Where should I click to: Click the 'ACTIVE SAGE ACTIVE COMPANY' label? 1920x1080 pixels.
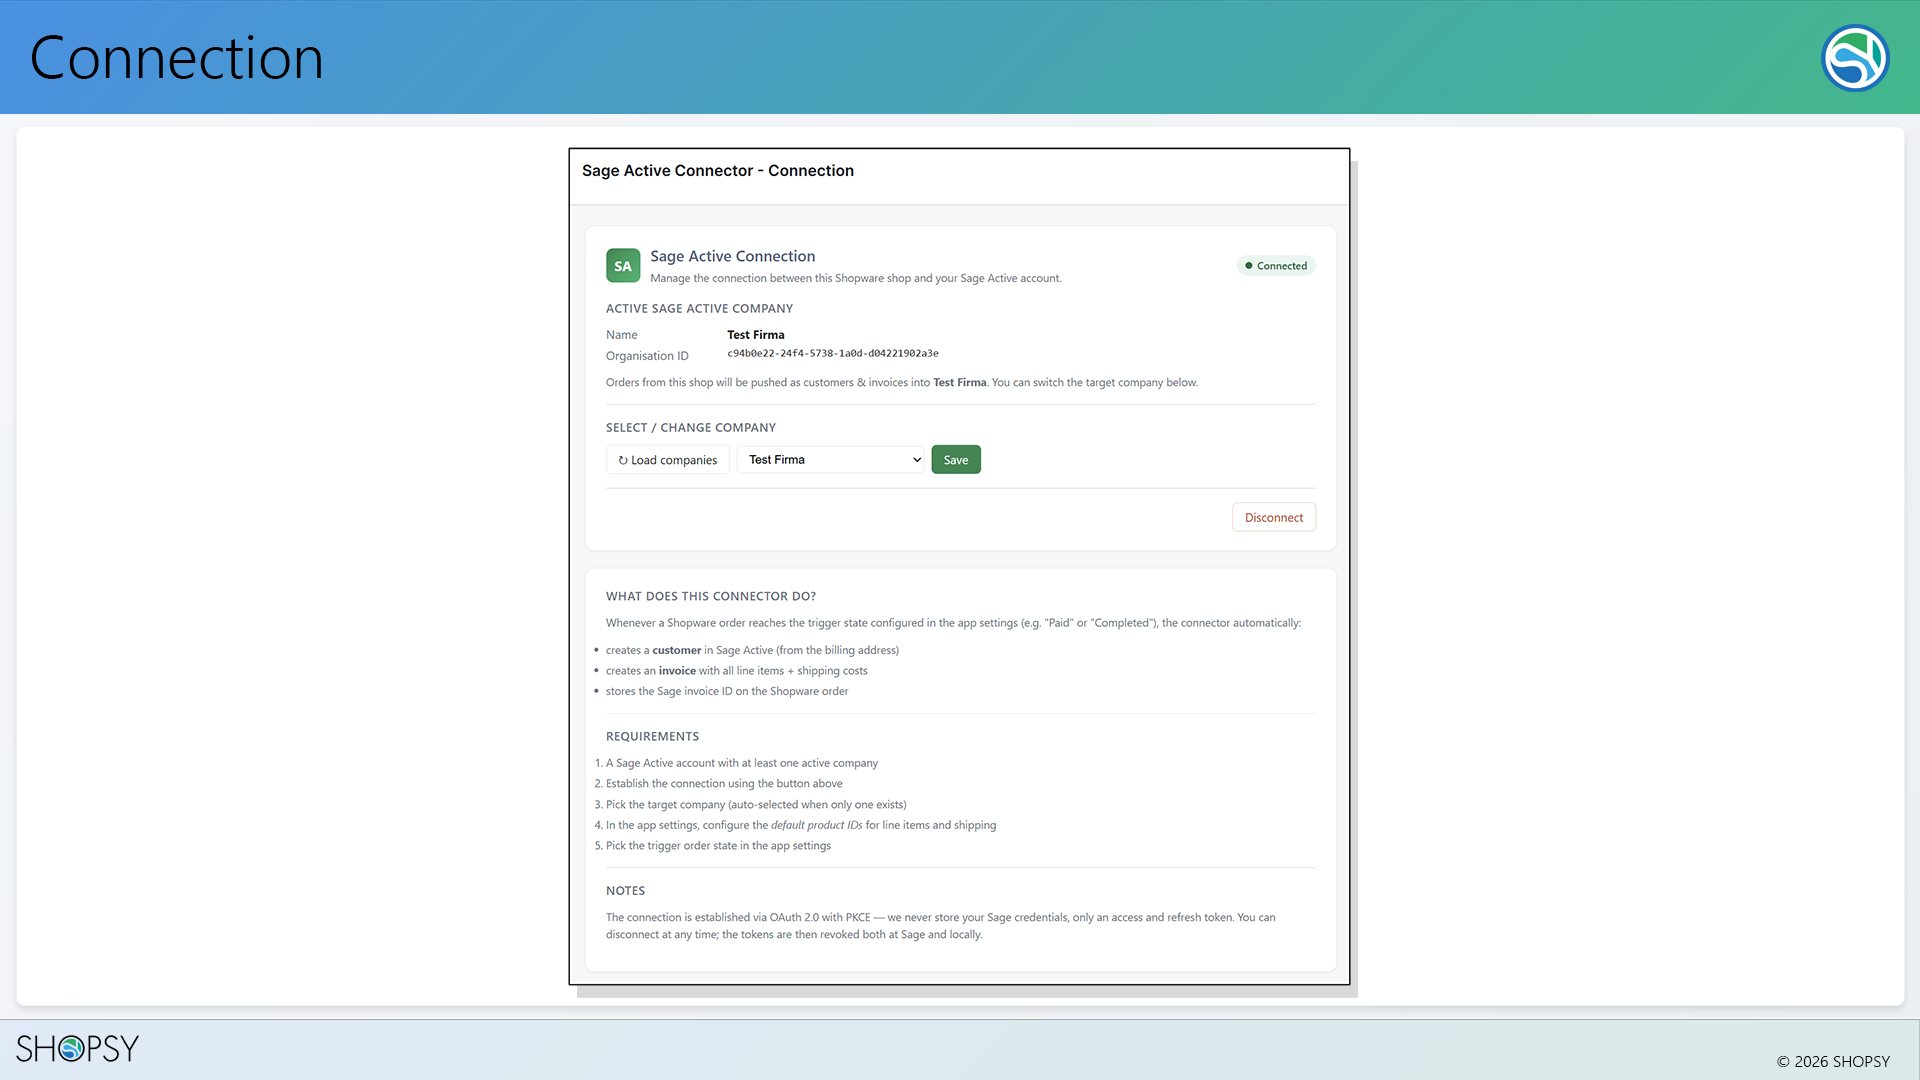click(x=699, y=309)
